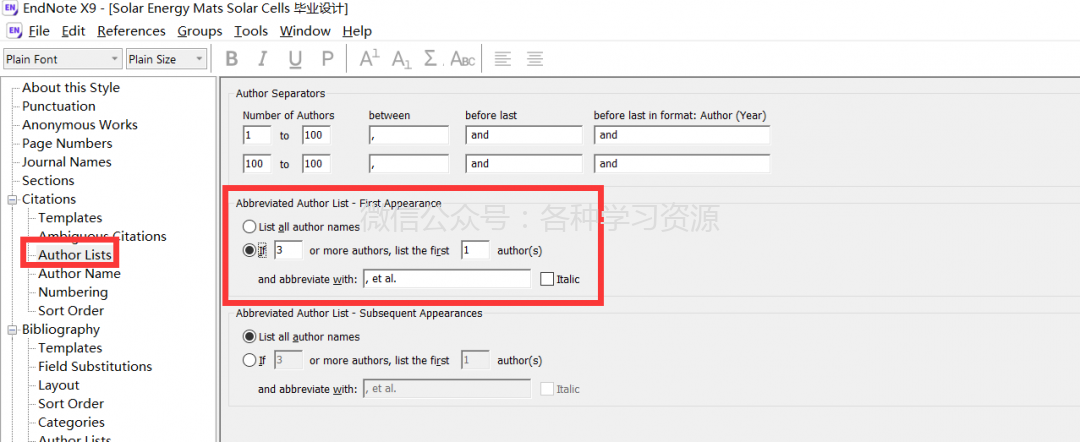The image size is (1080, 442).
Task: Align text left
Action: [x=503, y=59]
